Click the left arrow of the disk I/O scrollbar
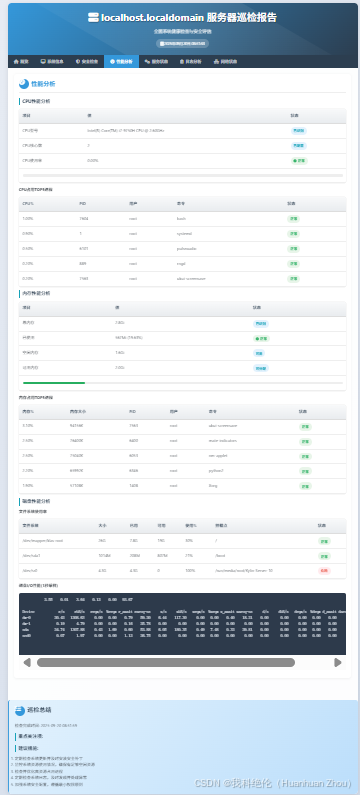 click(27, 662)
